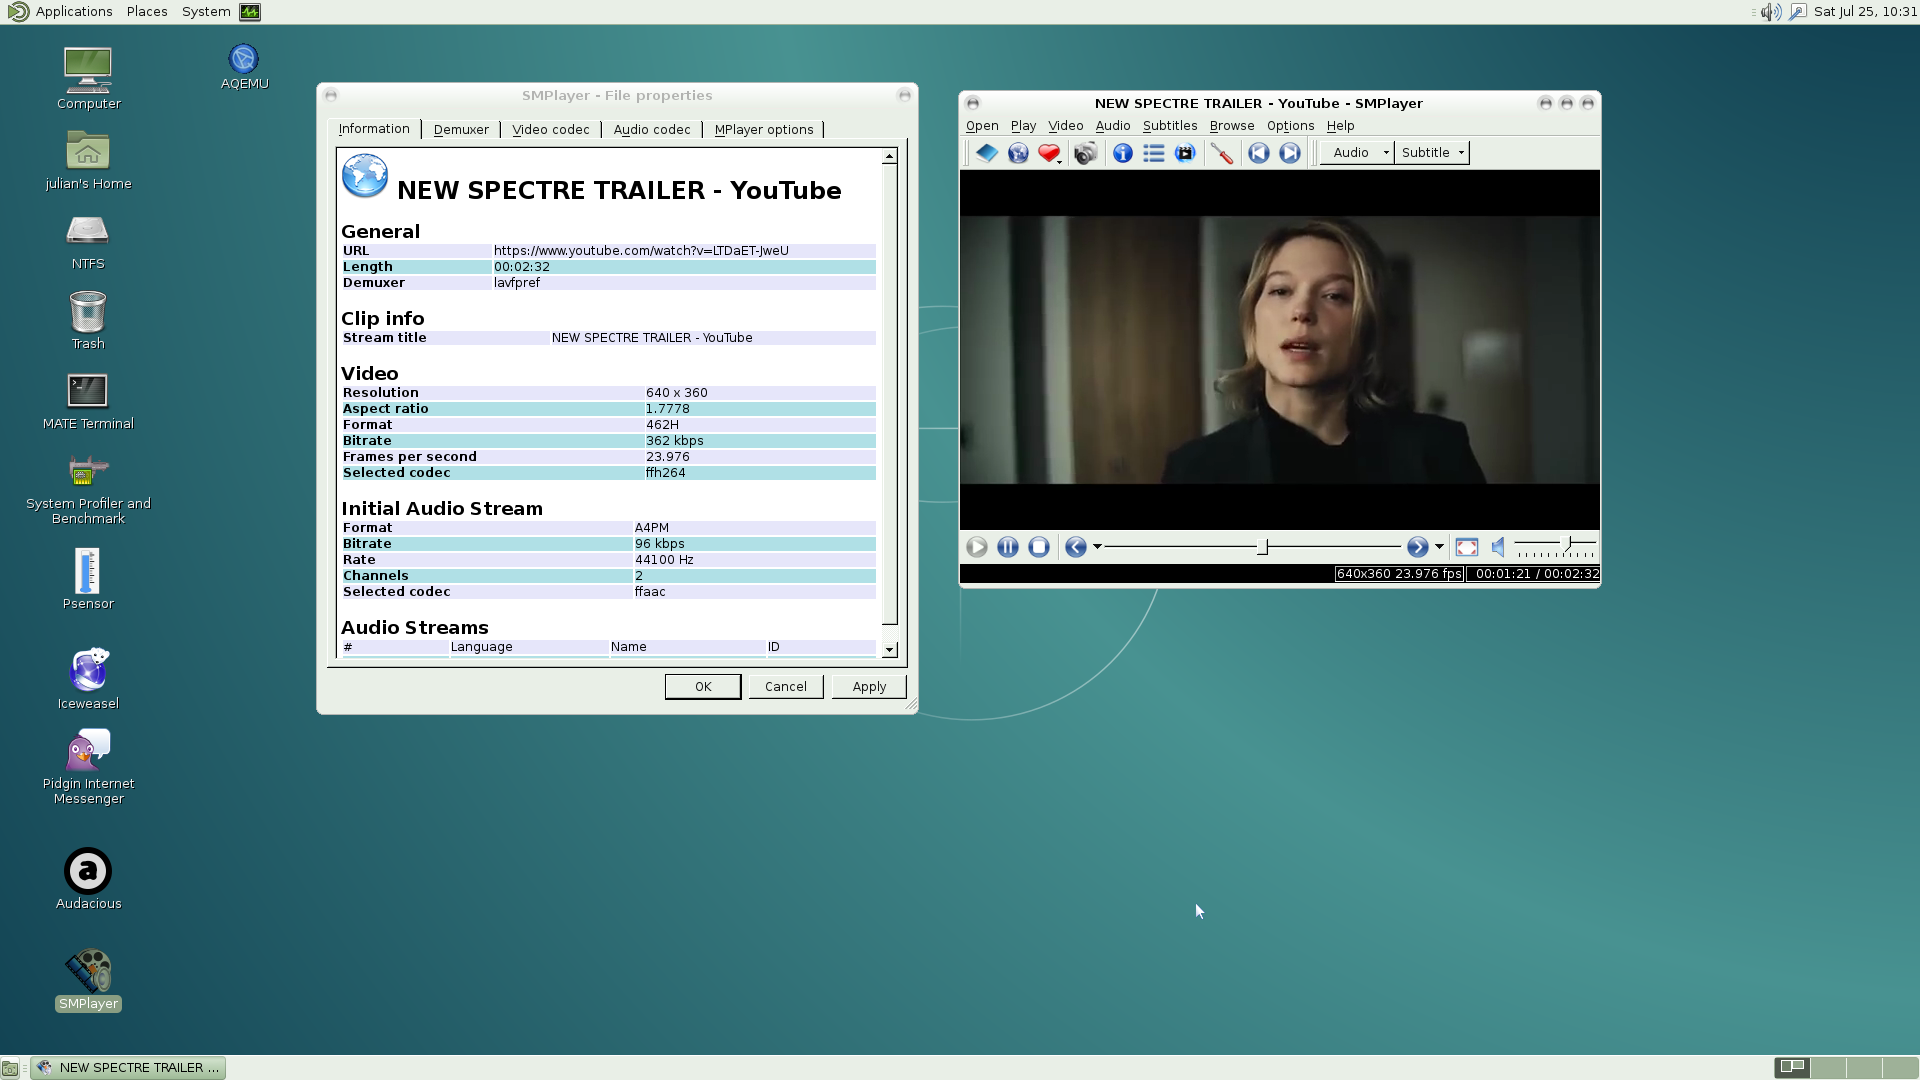Click the OK button in File properties
The height and width of the screenshot is (1080, 1920).
[x=702, y=687]
